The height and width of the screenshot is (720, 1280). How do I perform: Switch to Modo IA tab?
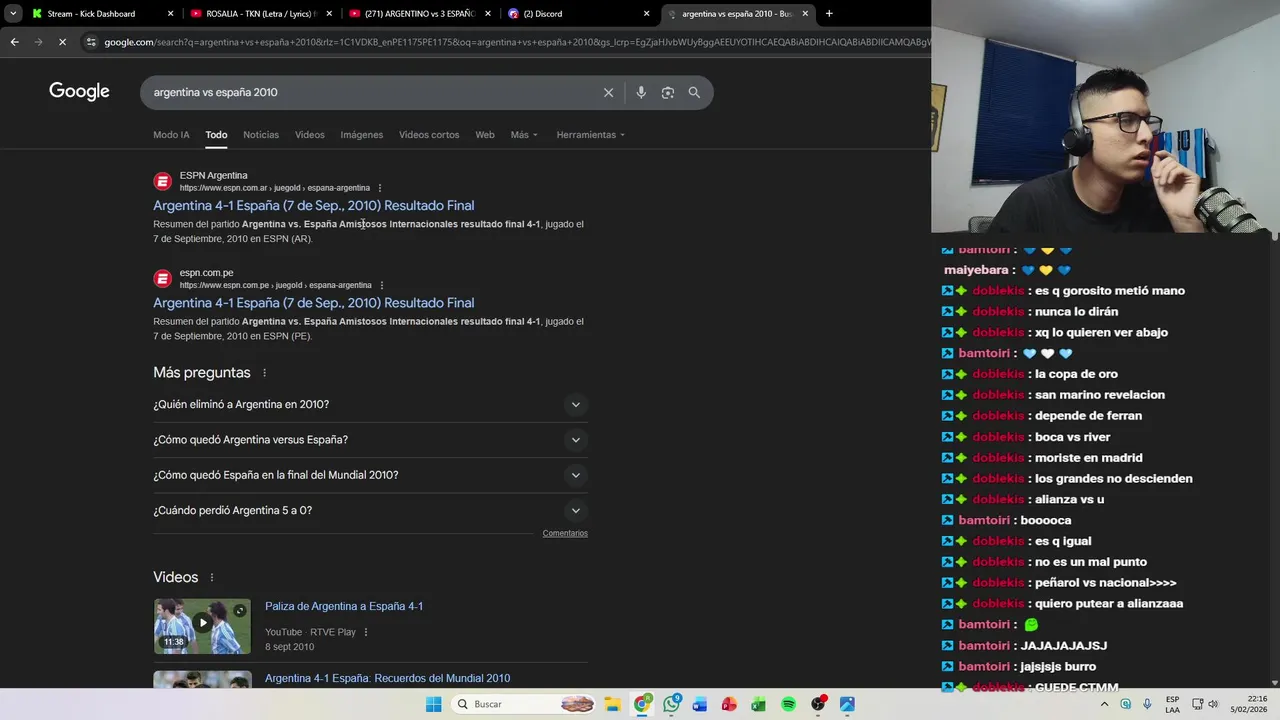(171, 135)
